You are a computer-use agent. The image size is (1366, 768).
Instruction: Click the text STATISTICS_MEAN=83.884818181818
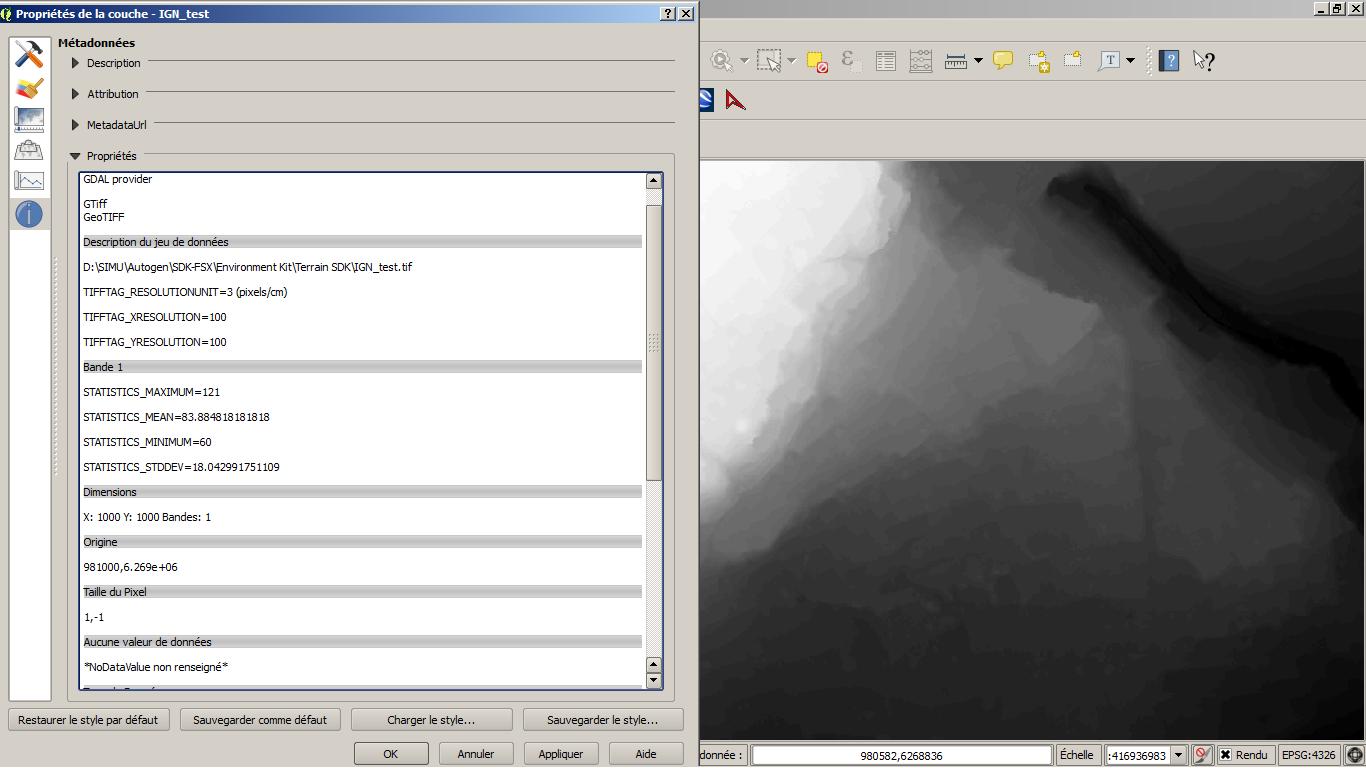176,417
